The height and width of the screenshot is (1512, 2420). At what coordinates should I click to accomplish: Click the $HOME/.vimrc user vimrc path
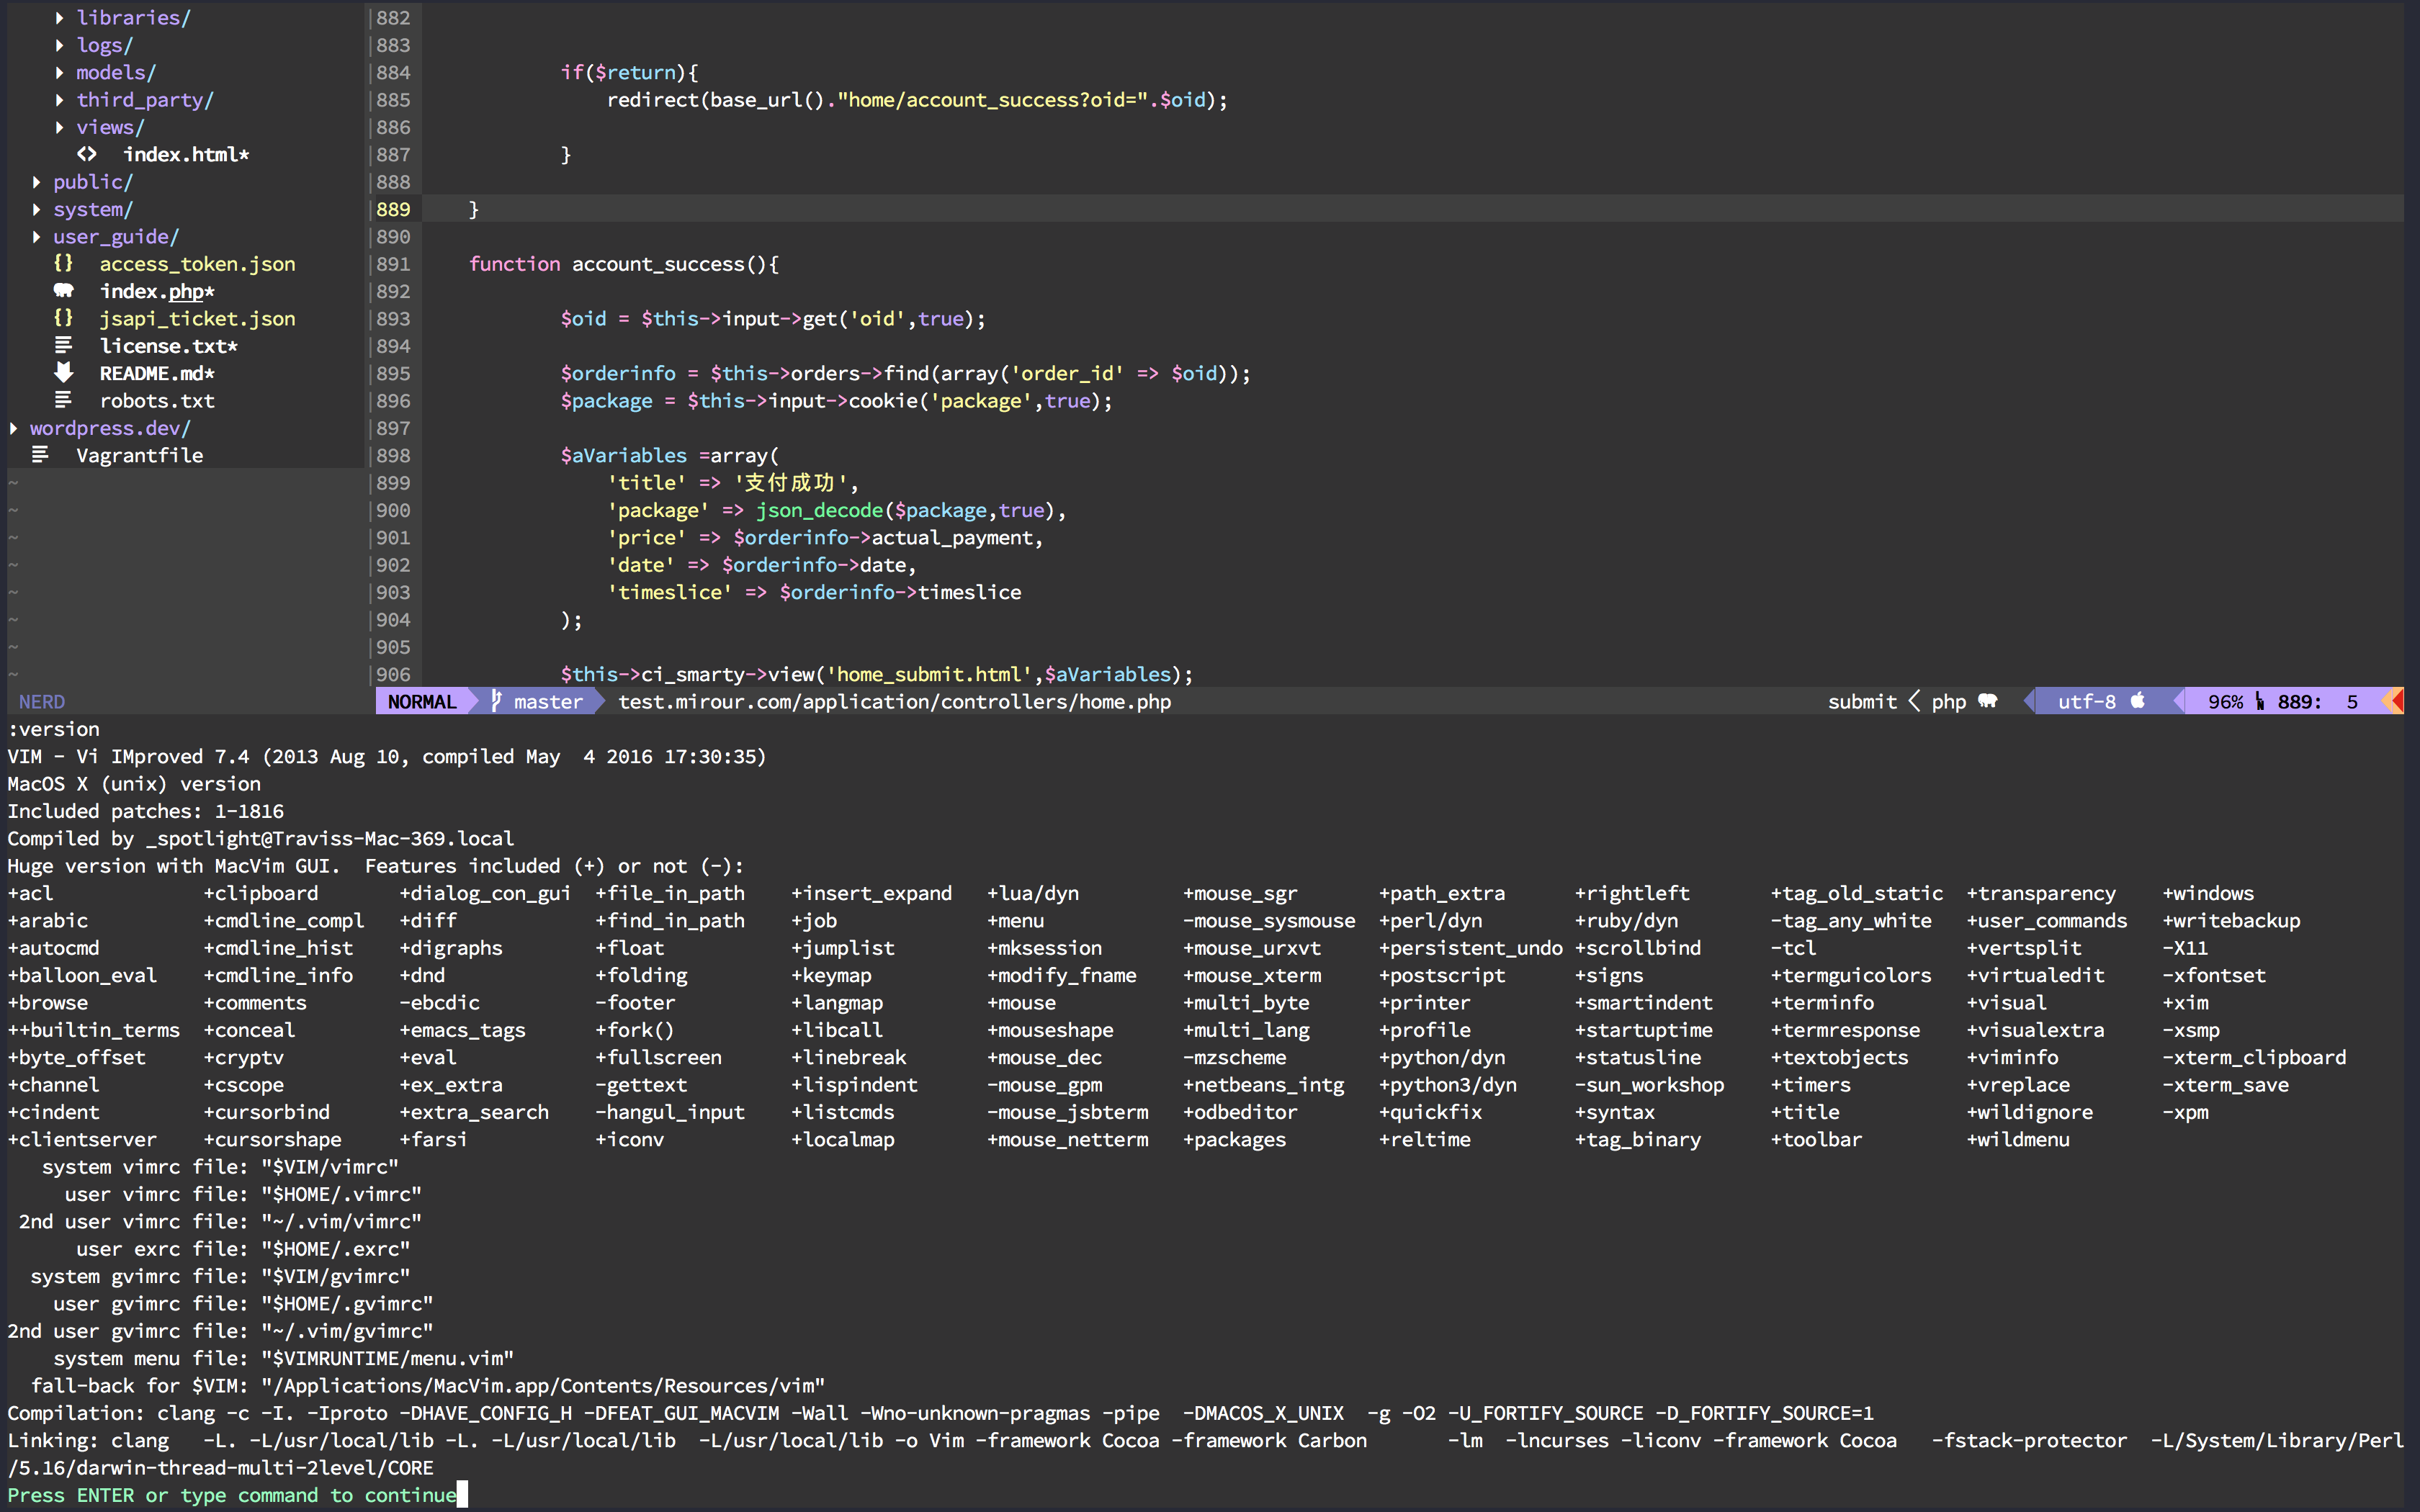coord(341,1194)
